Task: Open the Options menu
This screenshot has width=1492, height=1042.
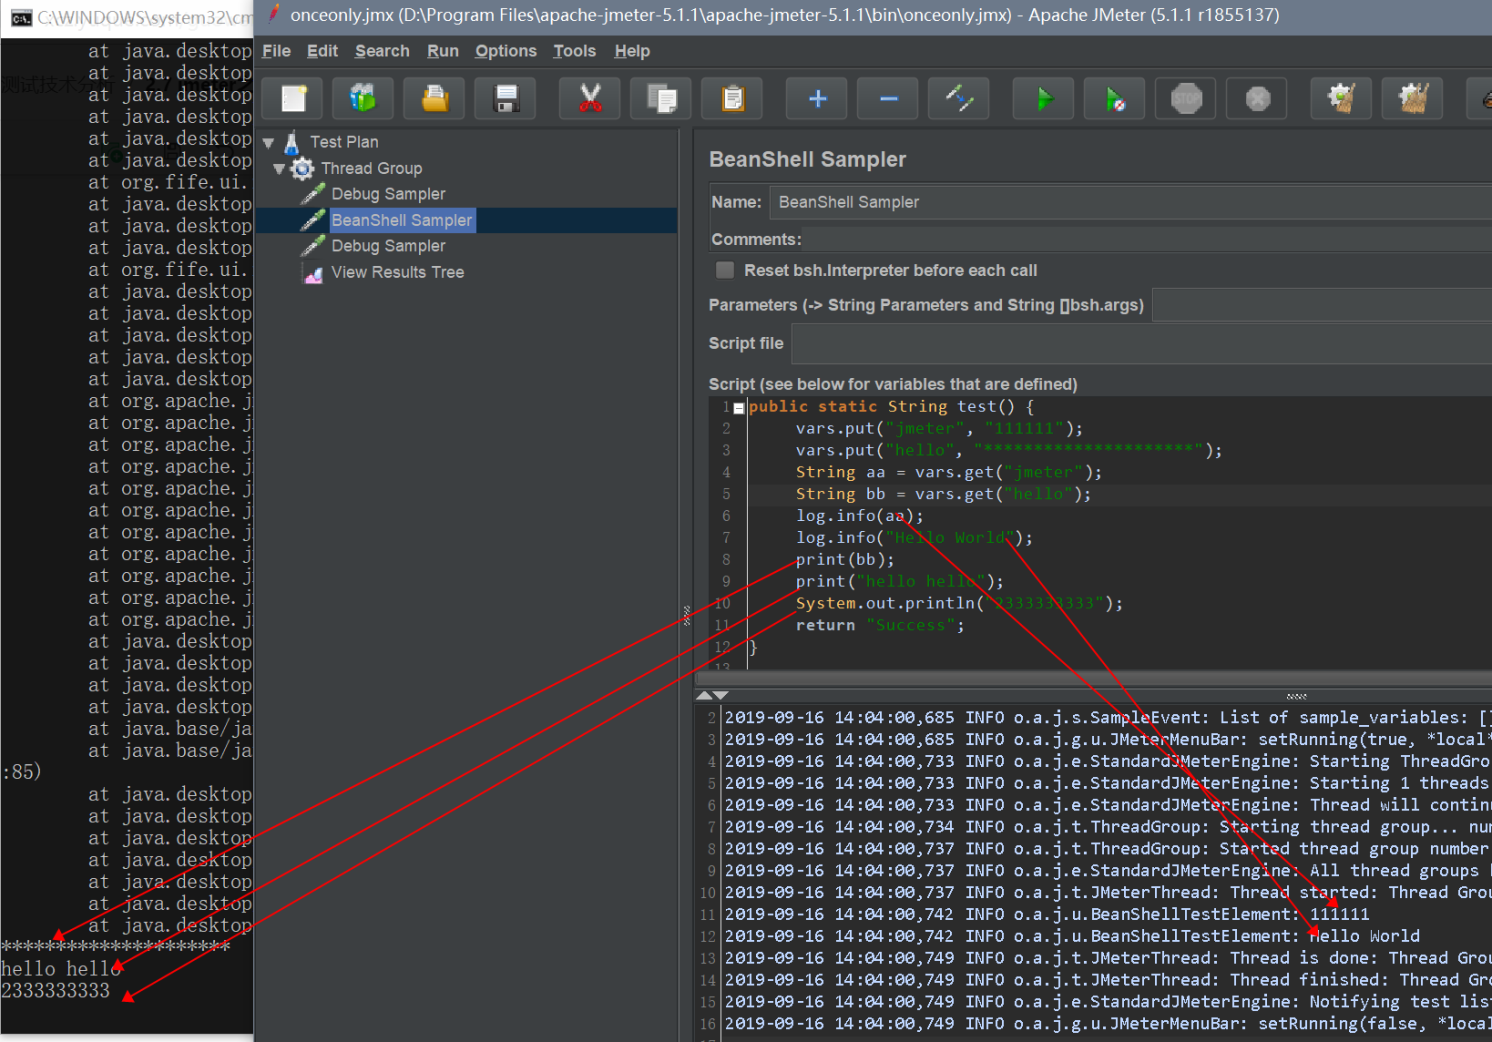Action: (506, 51)
